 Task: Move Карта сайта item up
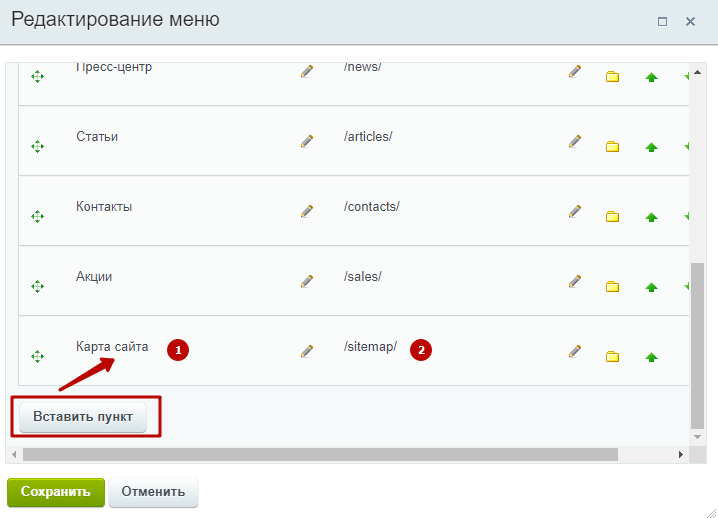[x=651, y=357]
